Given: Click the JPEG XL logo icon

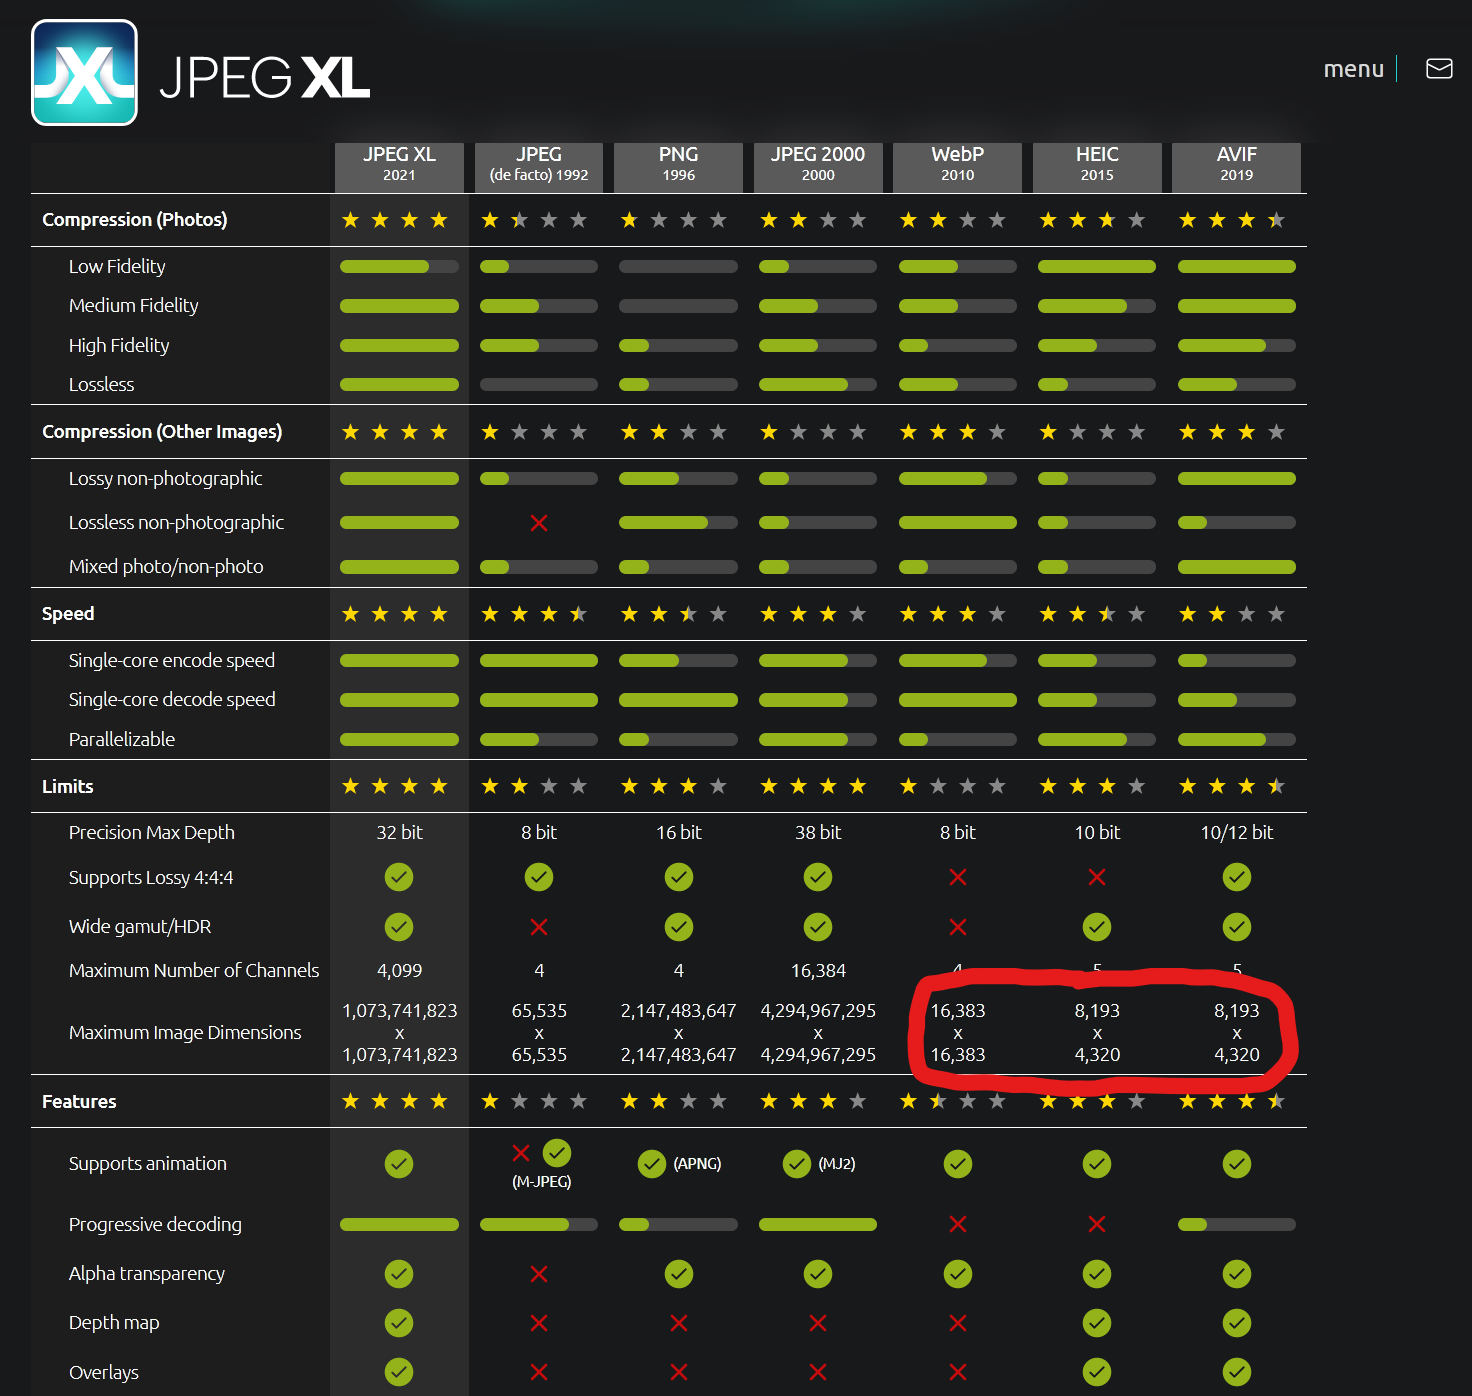Looking at the screenshot, I should (85, 73).
